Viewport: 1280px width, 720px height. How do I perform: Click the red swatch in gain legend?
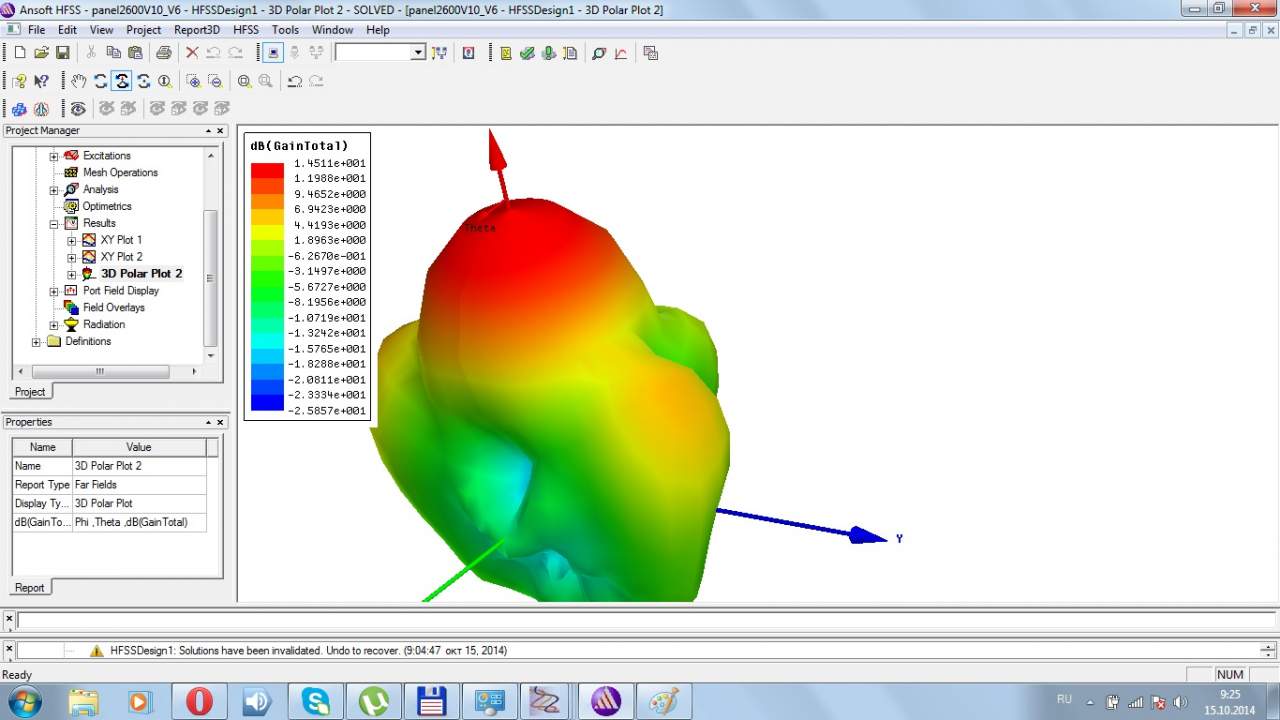click(x=267, y=170)
